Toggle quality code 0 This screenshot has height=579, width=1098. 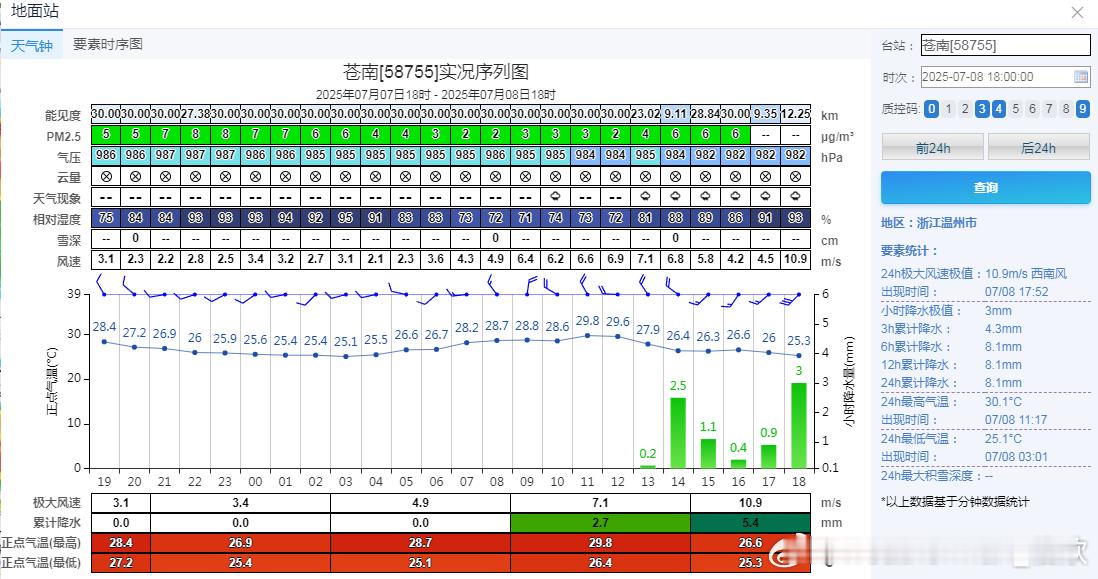coord(931,109)
